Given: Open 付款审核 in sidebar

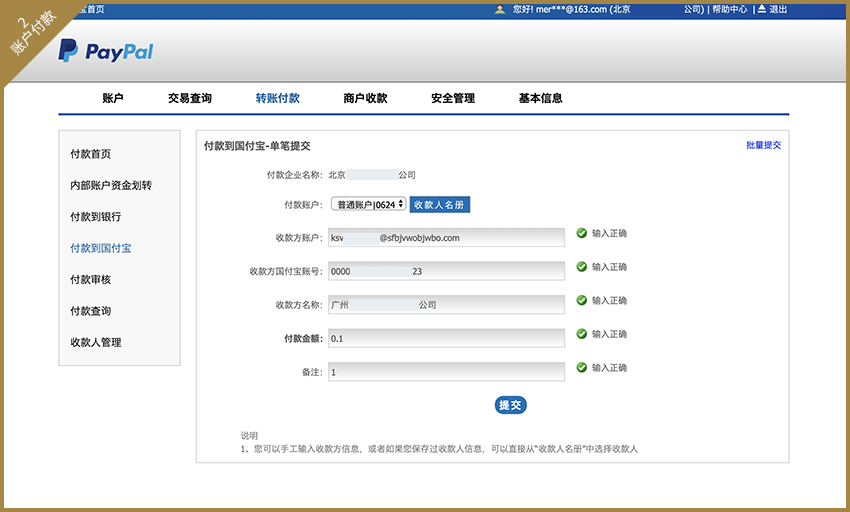Looking at the screenshot, I should [91, 280].
